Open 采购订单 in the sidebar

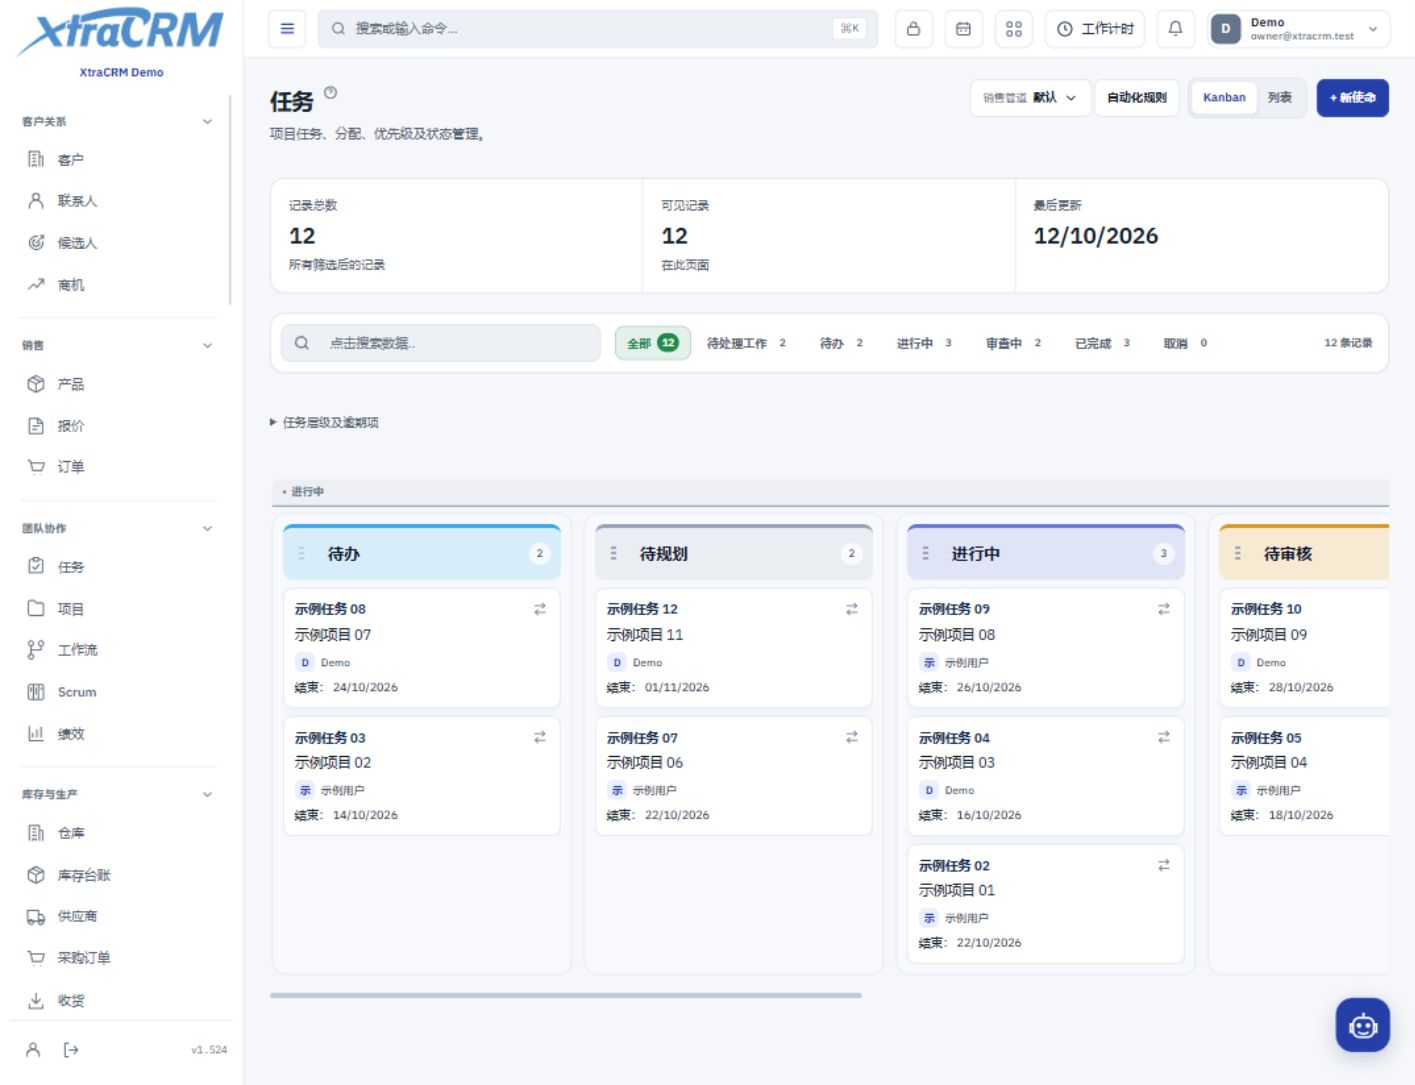pos(118,958)
